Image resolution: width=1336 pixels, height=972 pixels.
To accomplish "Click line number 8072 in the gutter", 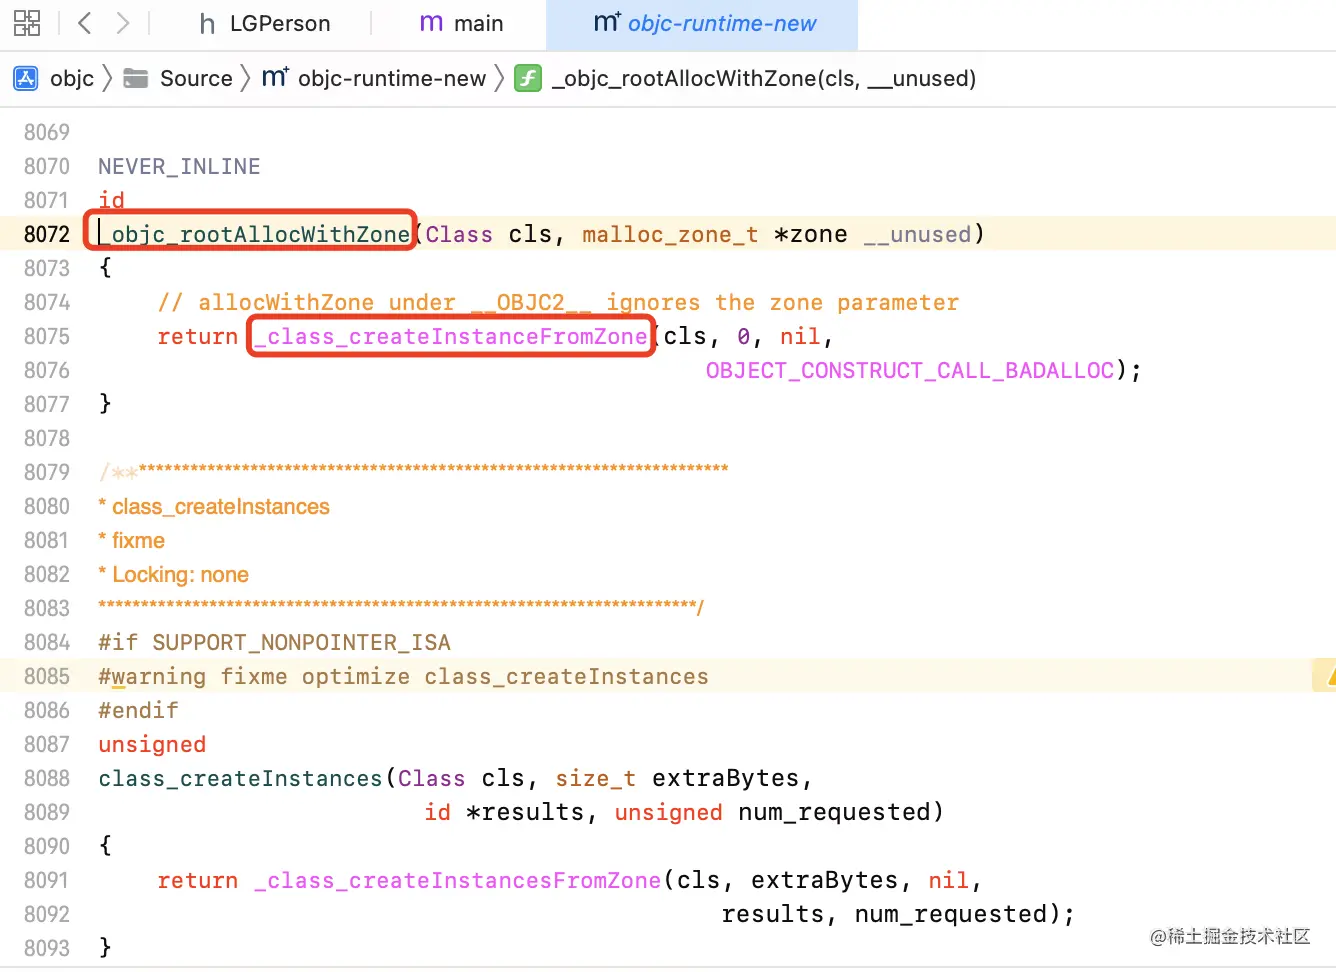I will pos(47,234).
